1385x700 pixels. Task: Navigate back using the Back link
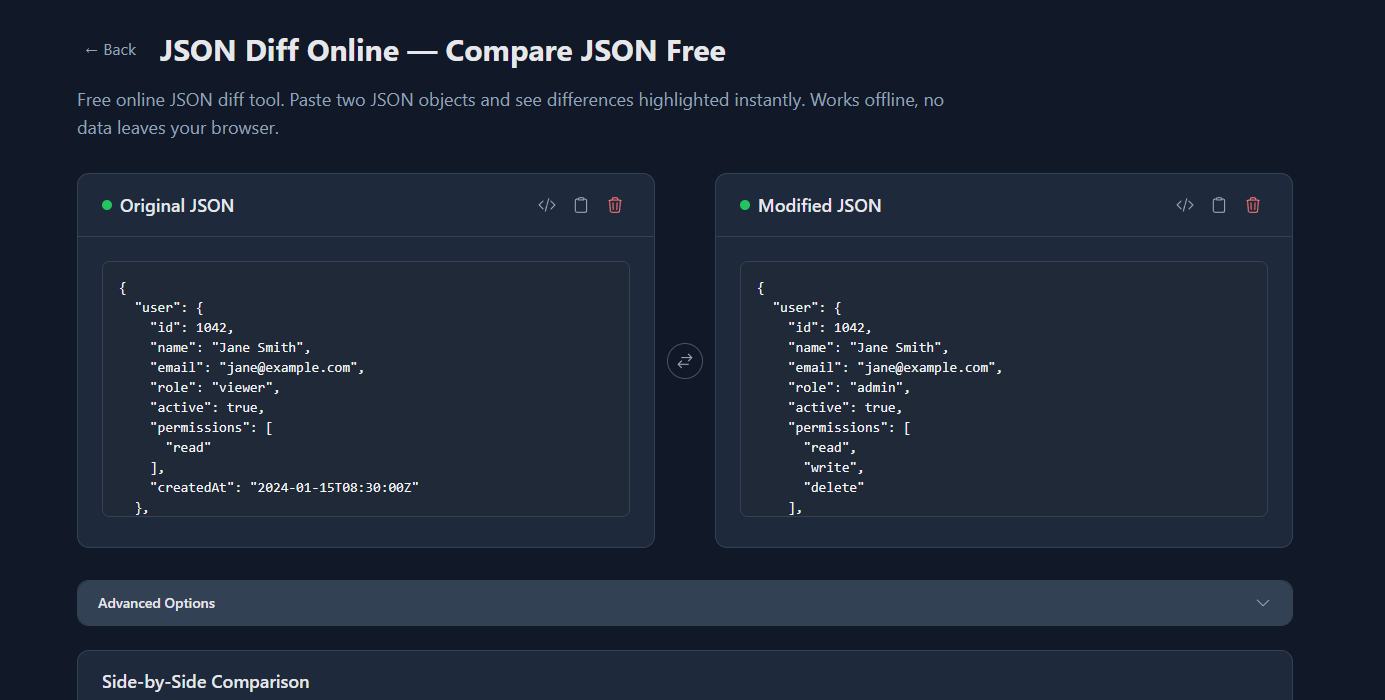[x=110, y=49]
